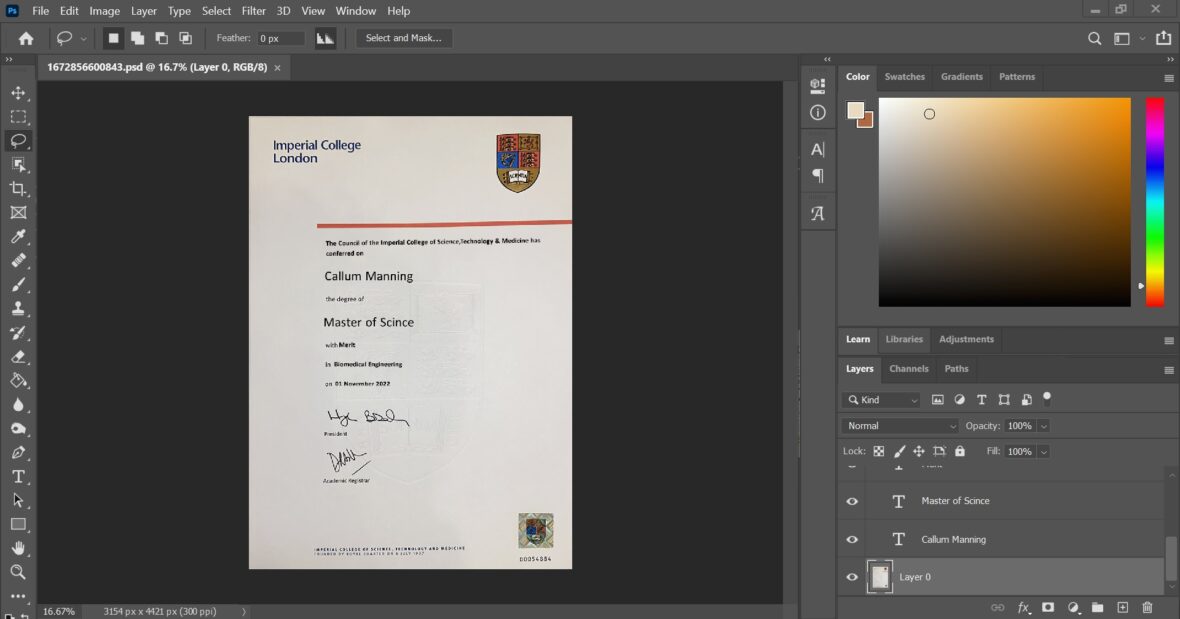Open the Image menu
Image resolution: width=1180 pixels, height=619 pixels.
[x=105, y=11]
